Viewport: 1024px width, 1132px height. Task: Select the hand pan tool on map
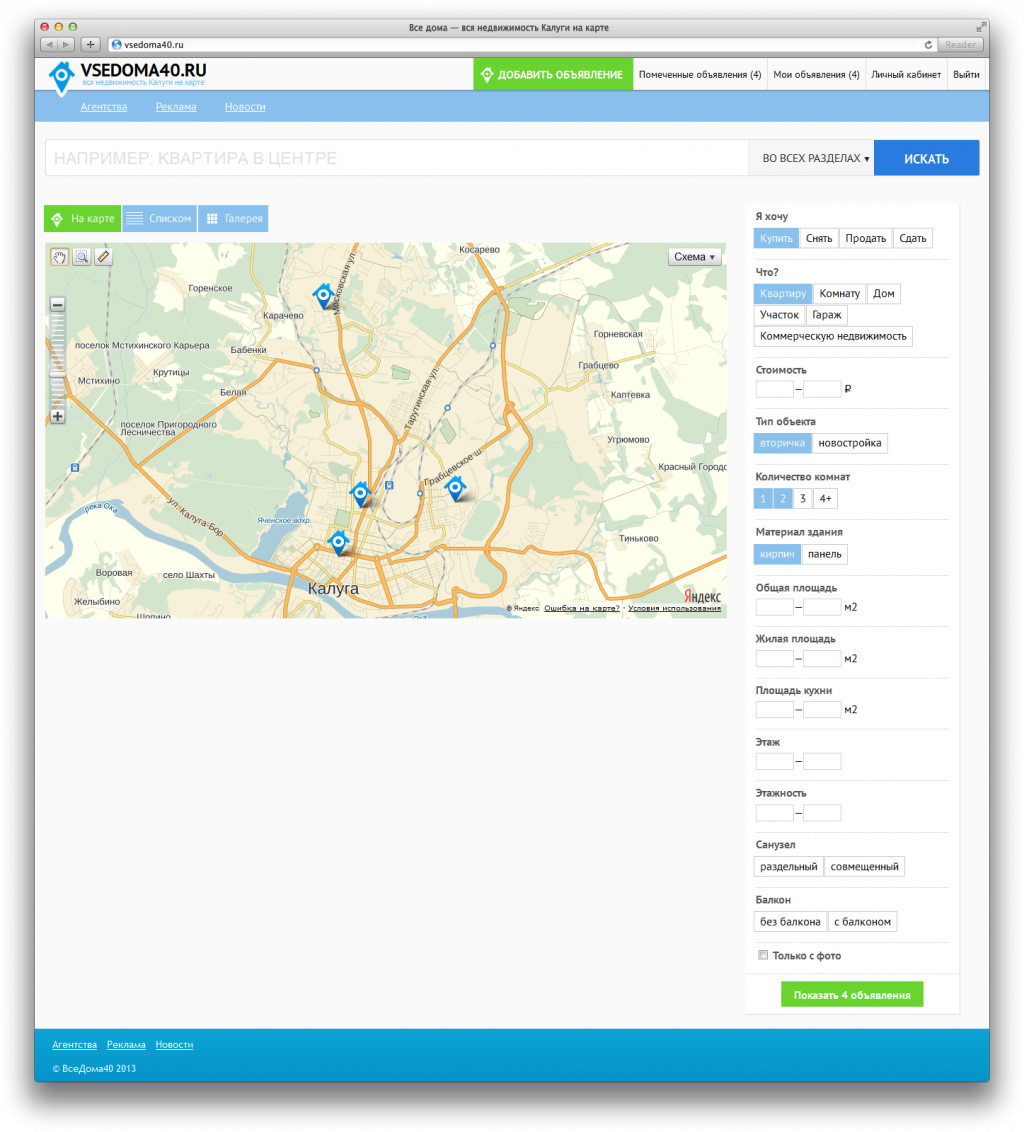(60, 257)
